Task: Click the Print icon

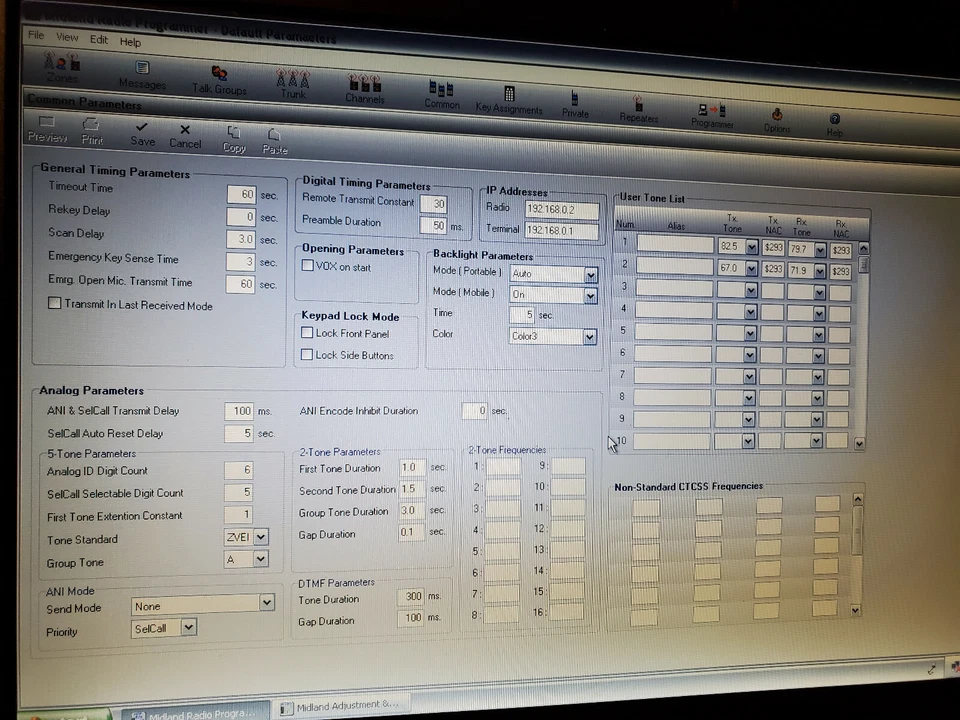Action: click(x=92, y=132)
